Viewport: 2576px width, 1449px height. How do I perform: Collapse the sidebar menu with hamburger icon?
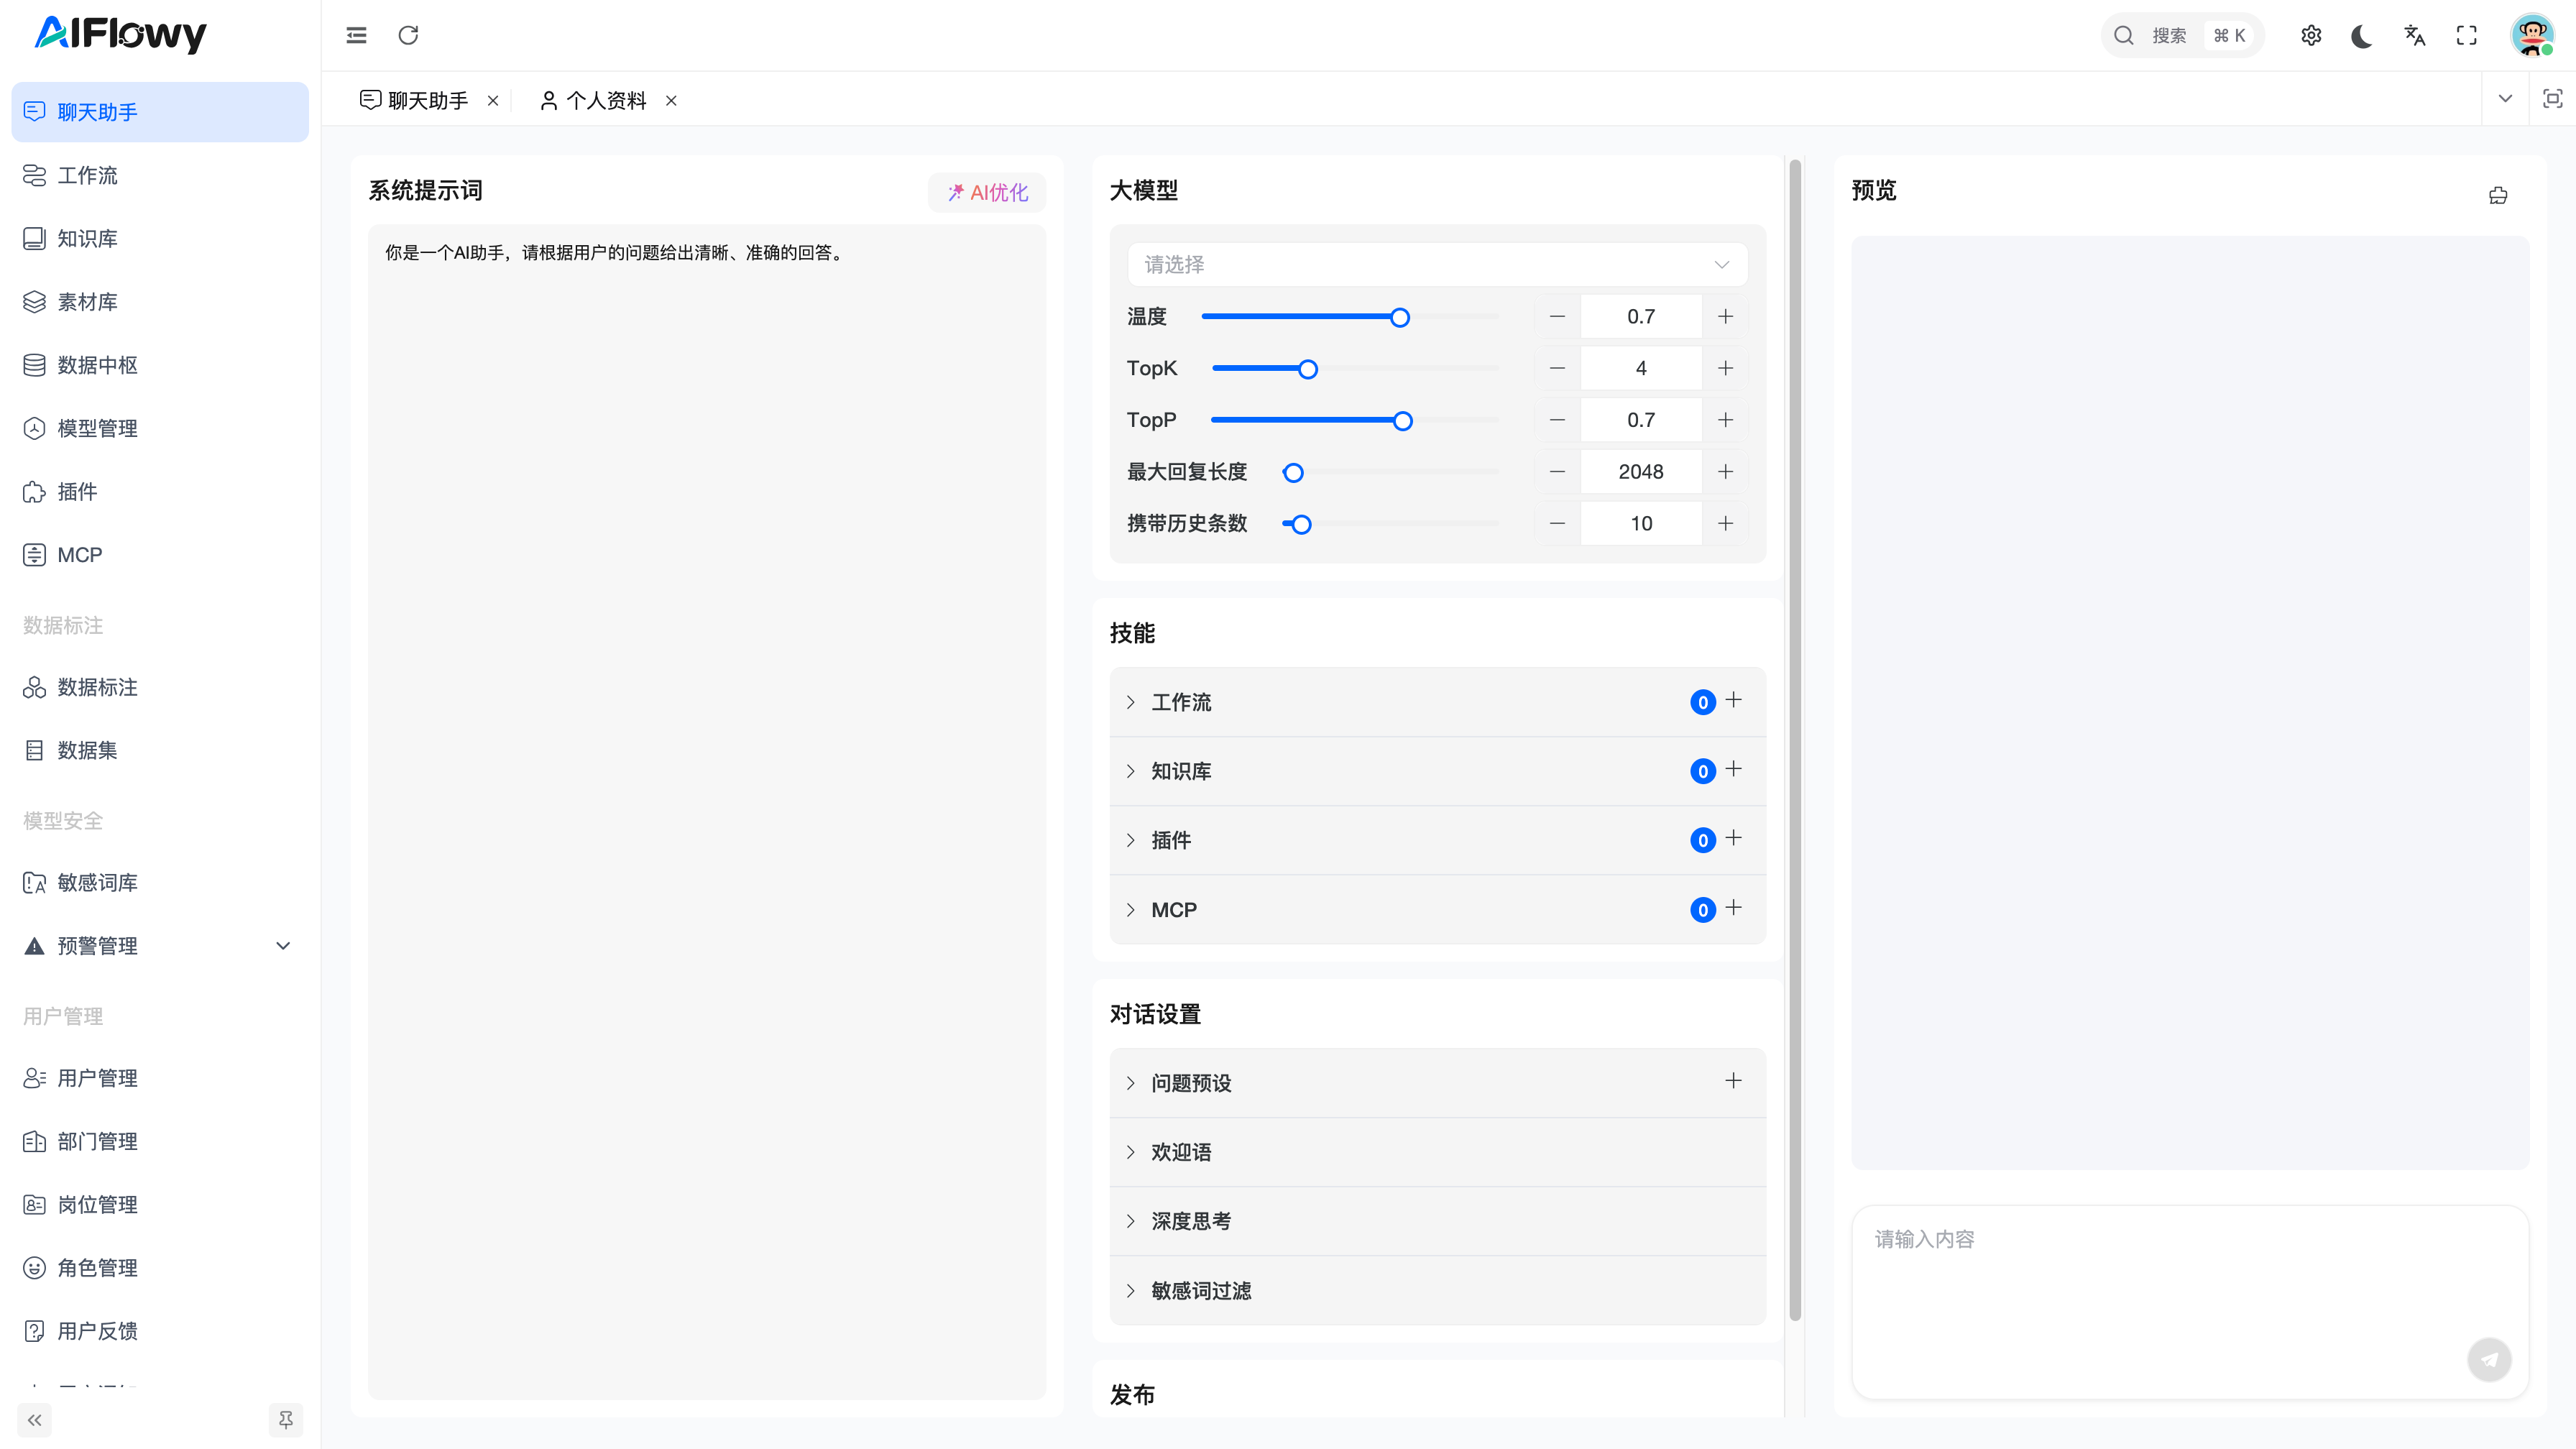(x=356, y=36)
